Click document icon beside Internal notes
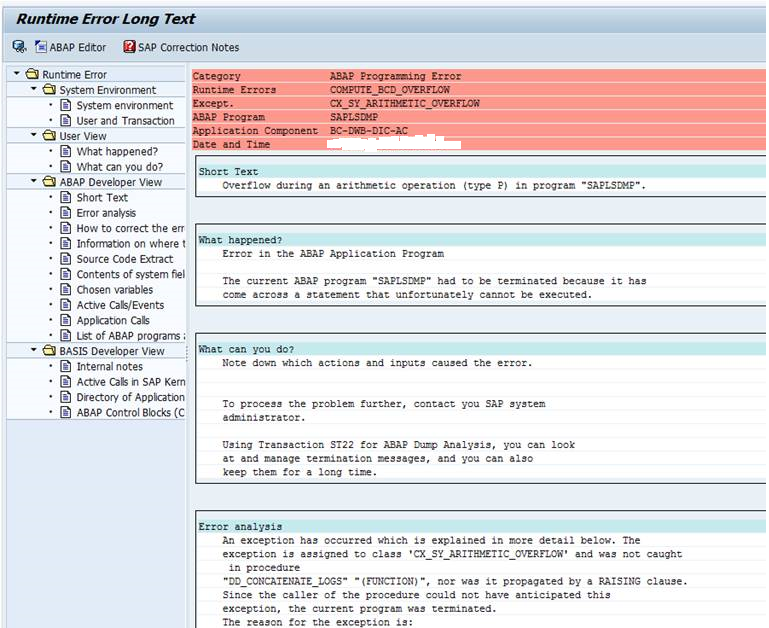The width and height of the screenshot is (769, 628). click(x=66, y=366)
